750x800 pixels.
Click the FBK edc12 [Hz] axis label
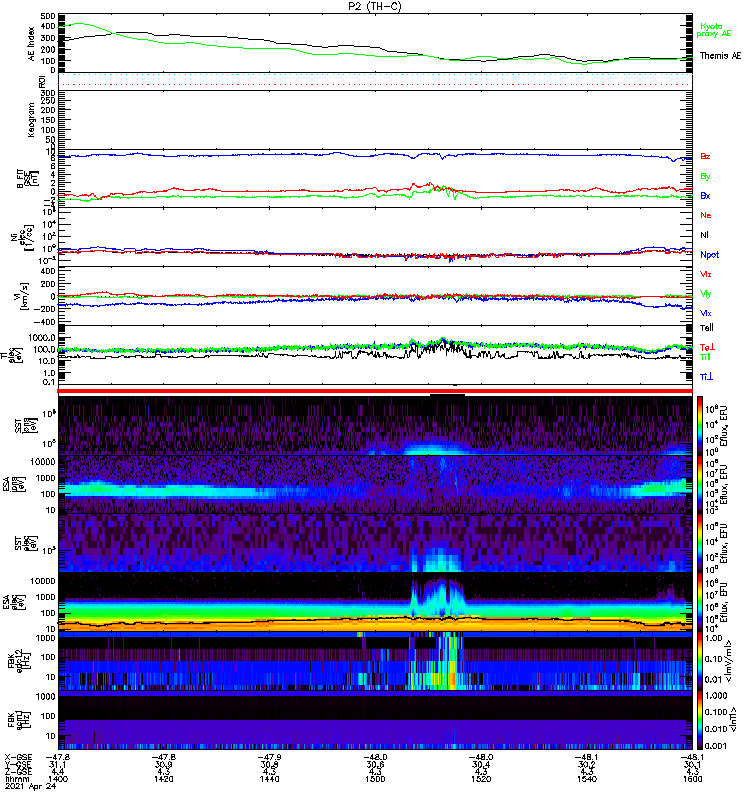[x=17, y=661]
